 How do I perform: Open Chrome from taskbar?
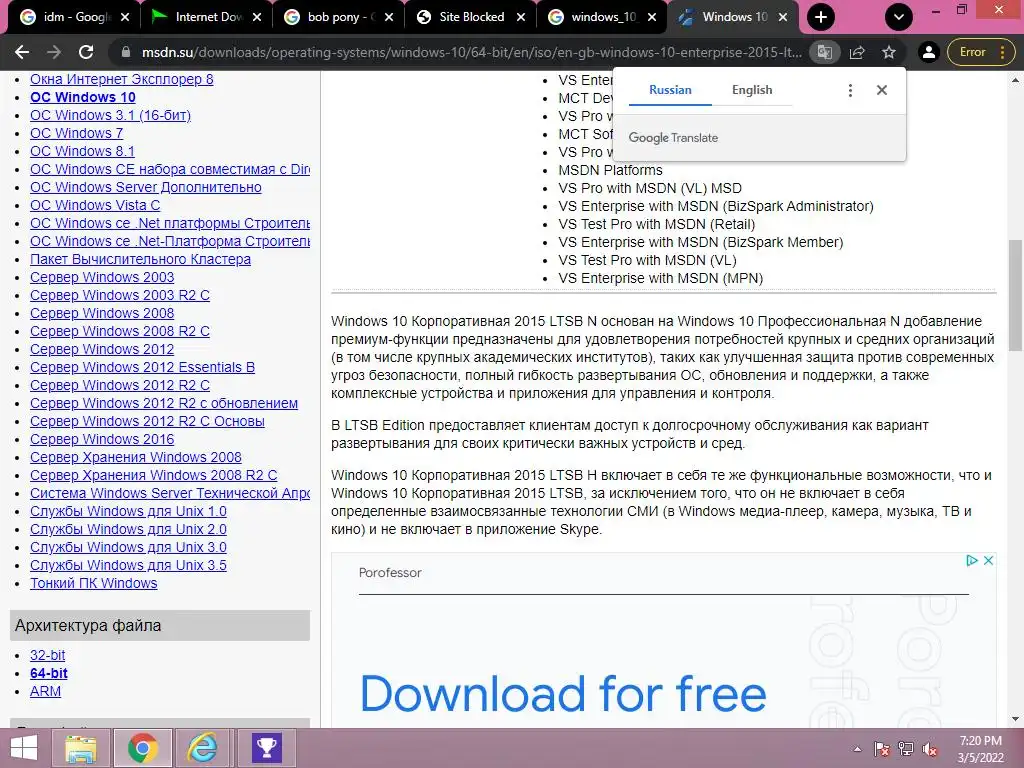(143, 748)
